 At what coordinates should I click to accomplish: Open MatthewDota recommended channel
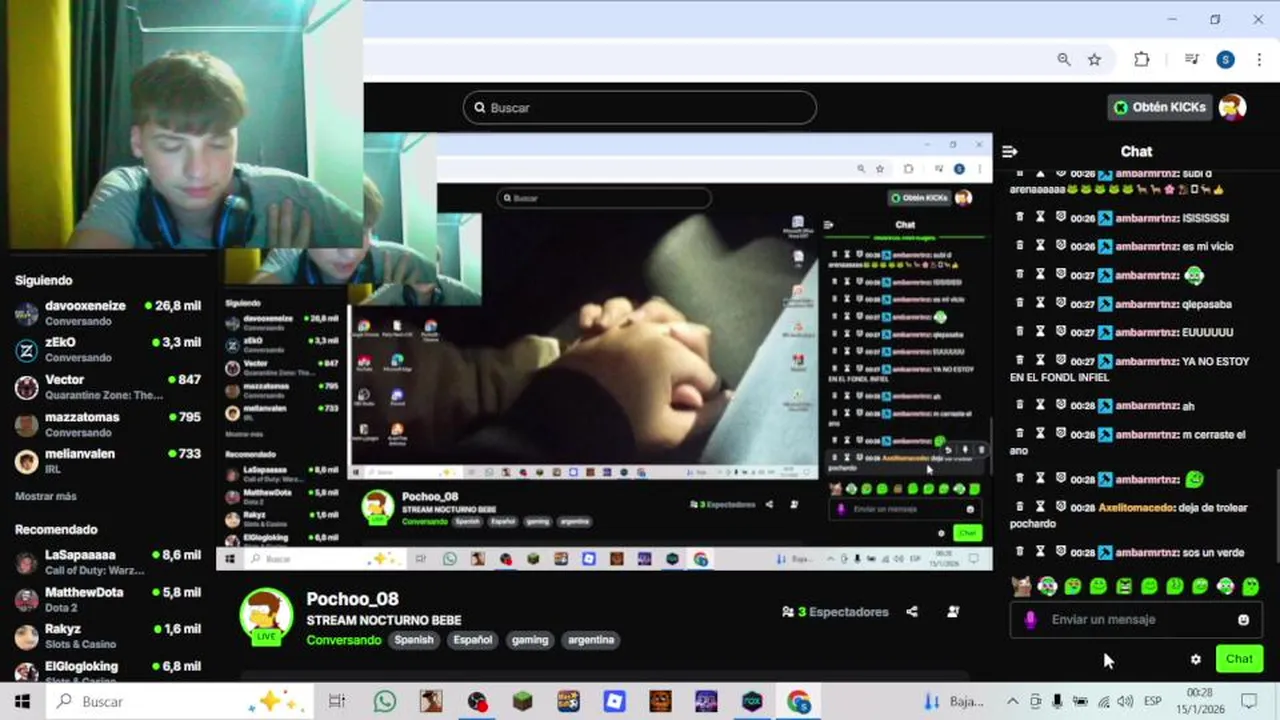108,599
